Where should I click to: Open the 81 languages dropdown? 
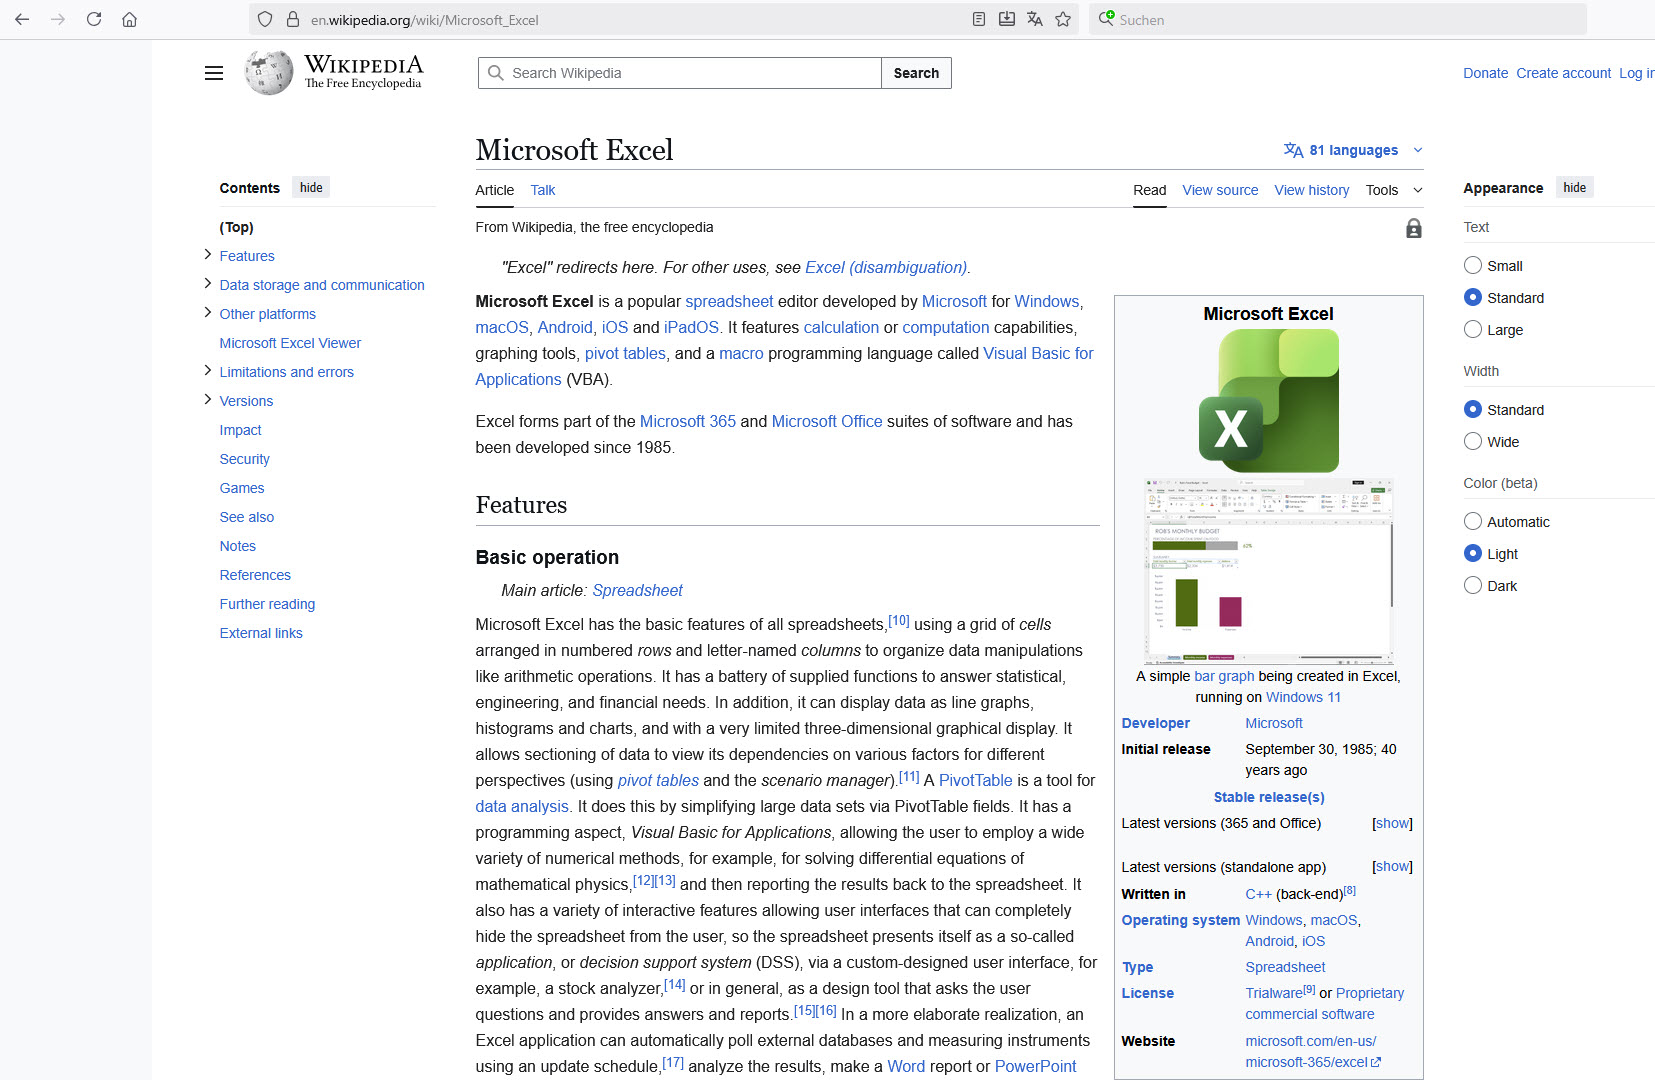point(1353,150)
